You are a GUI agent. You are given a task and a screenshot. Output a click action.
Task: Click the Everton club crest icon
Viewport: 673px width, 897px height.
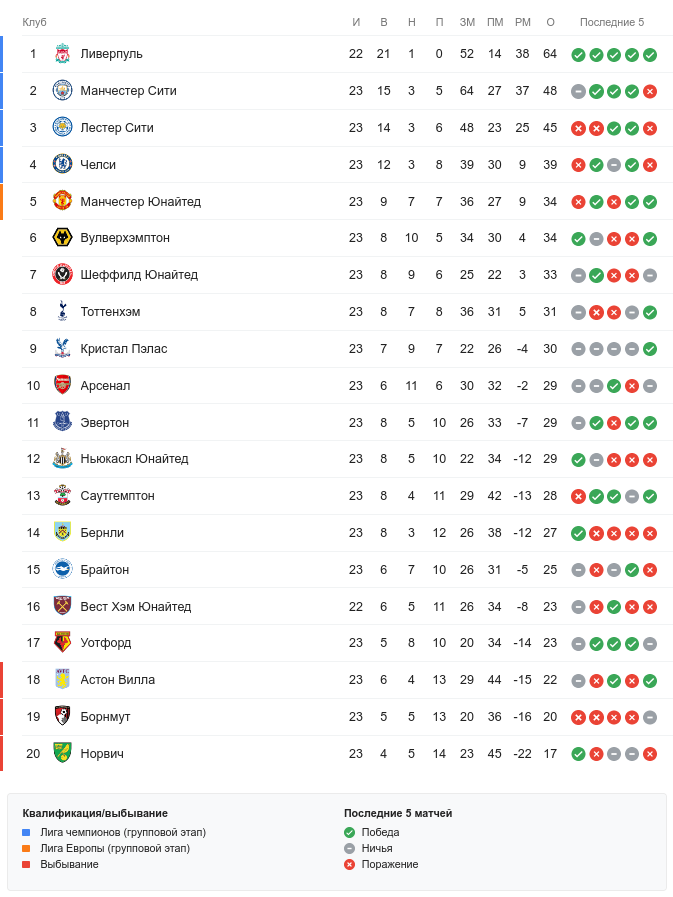62,423
